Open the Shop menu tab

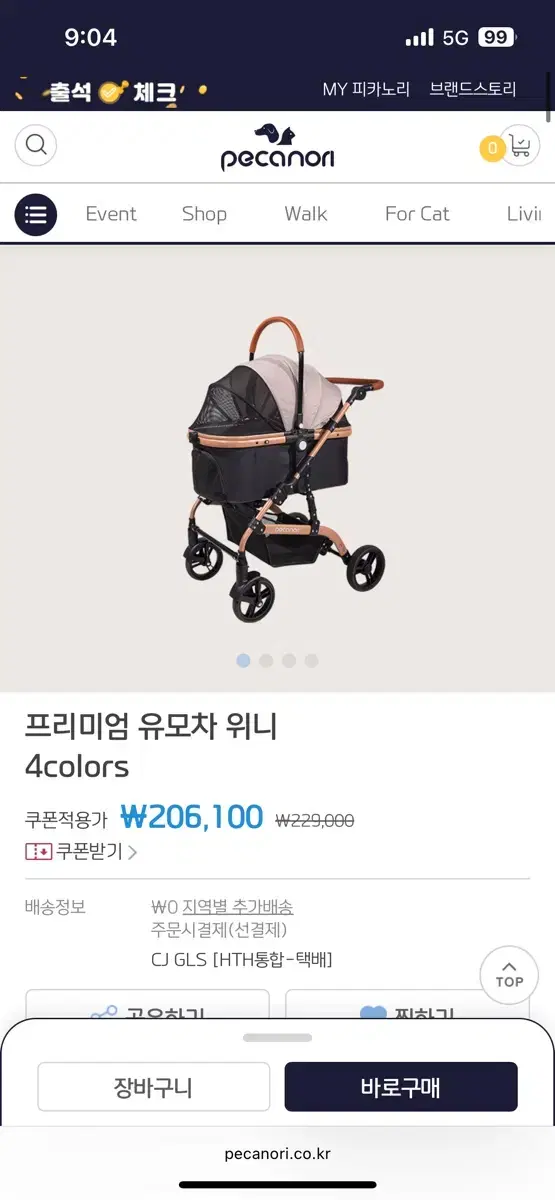(204, 214)
